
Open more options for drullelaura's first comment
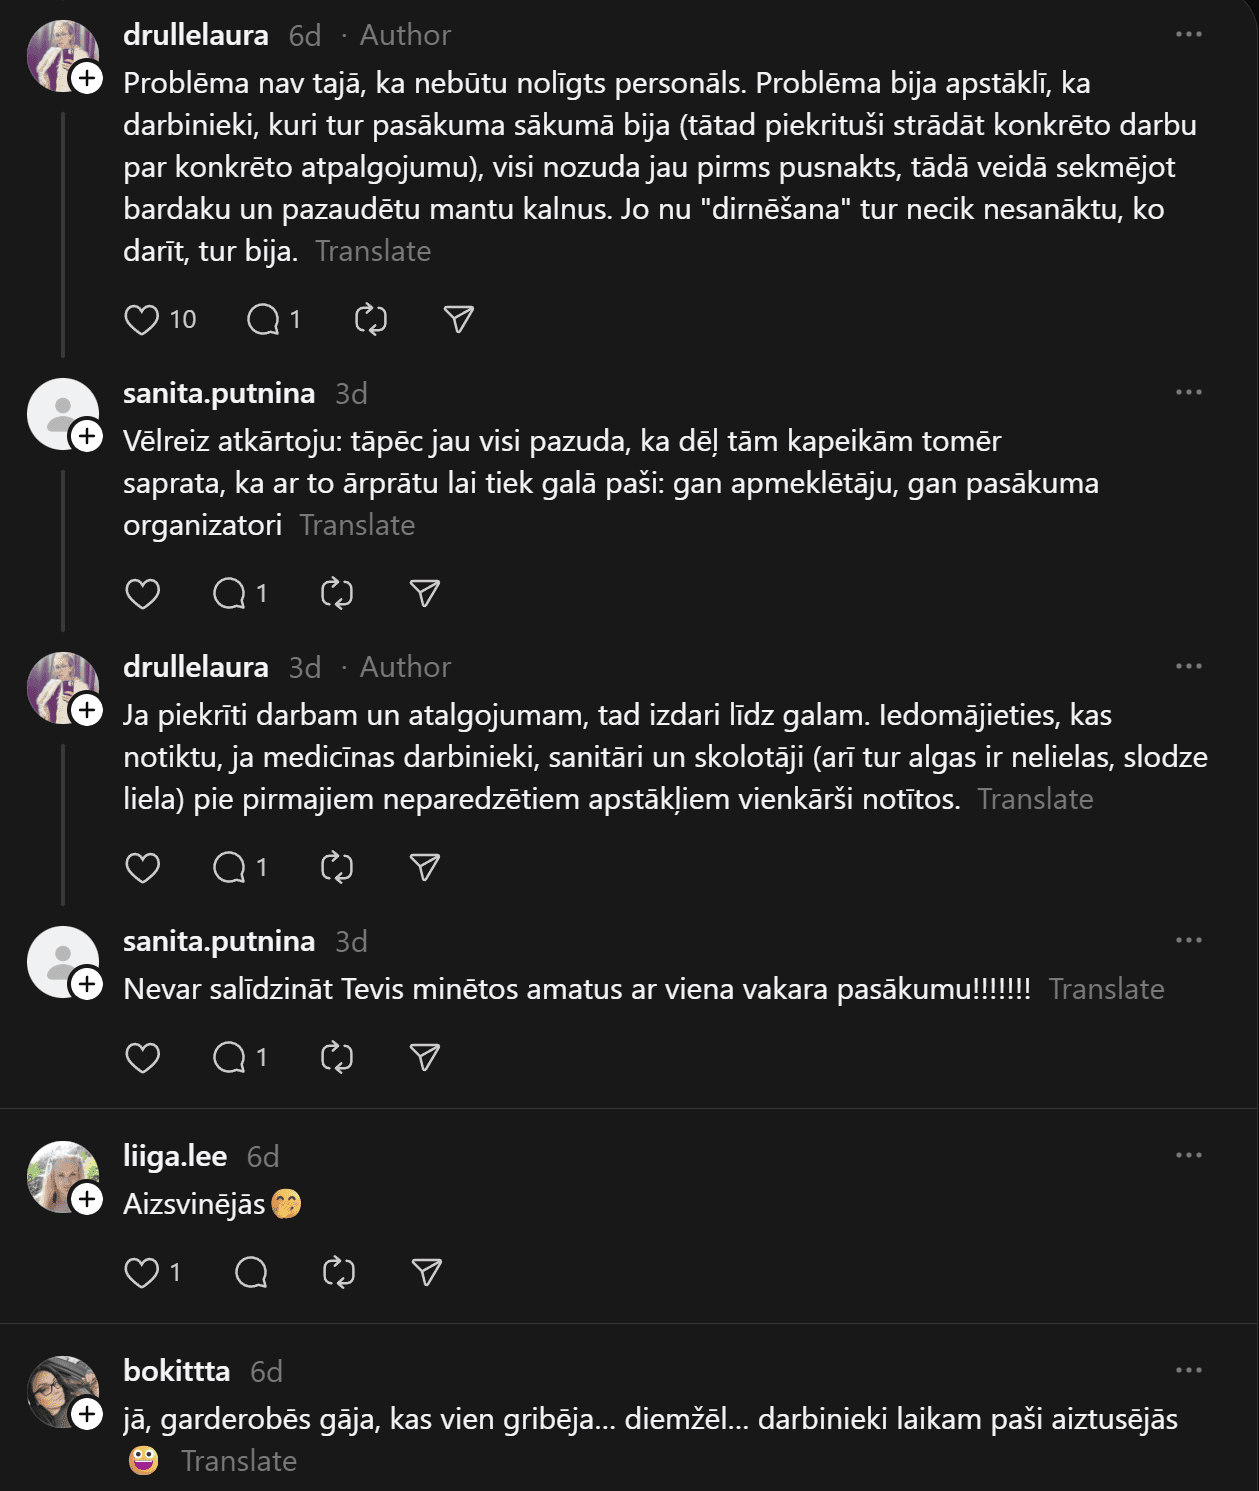(1189, 35)
